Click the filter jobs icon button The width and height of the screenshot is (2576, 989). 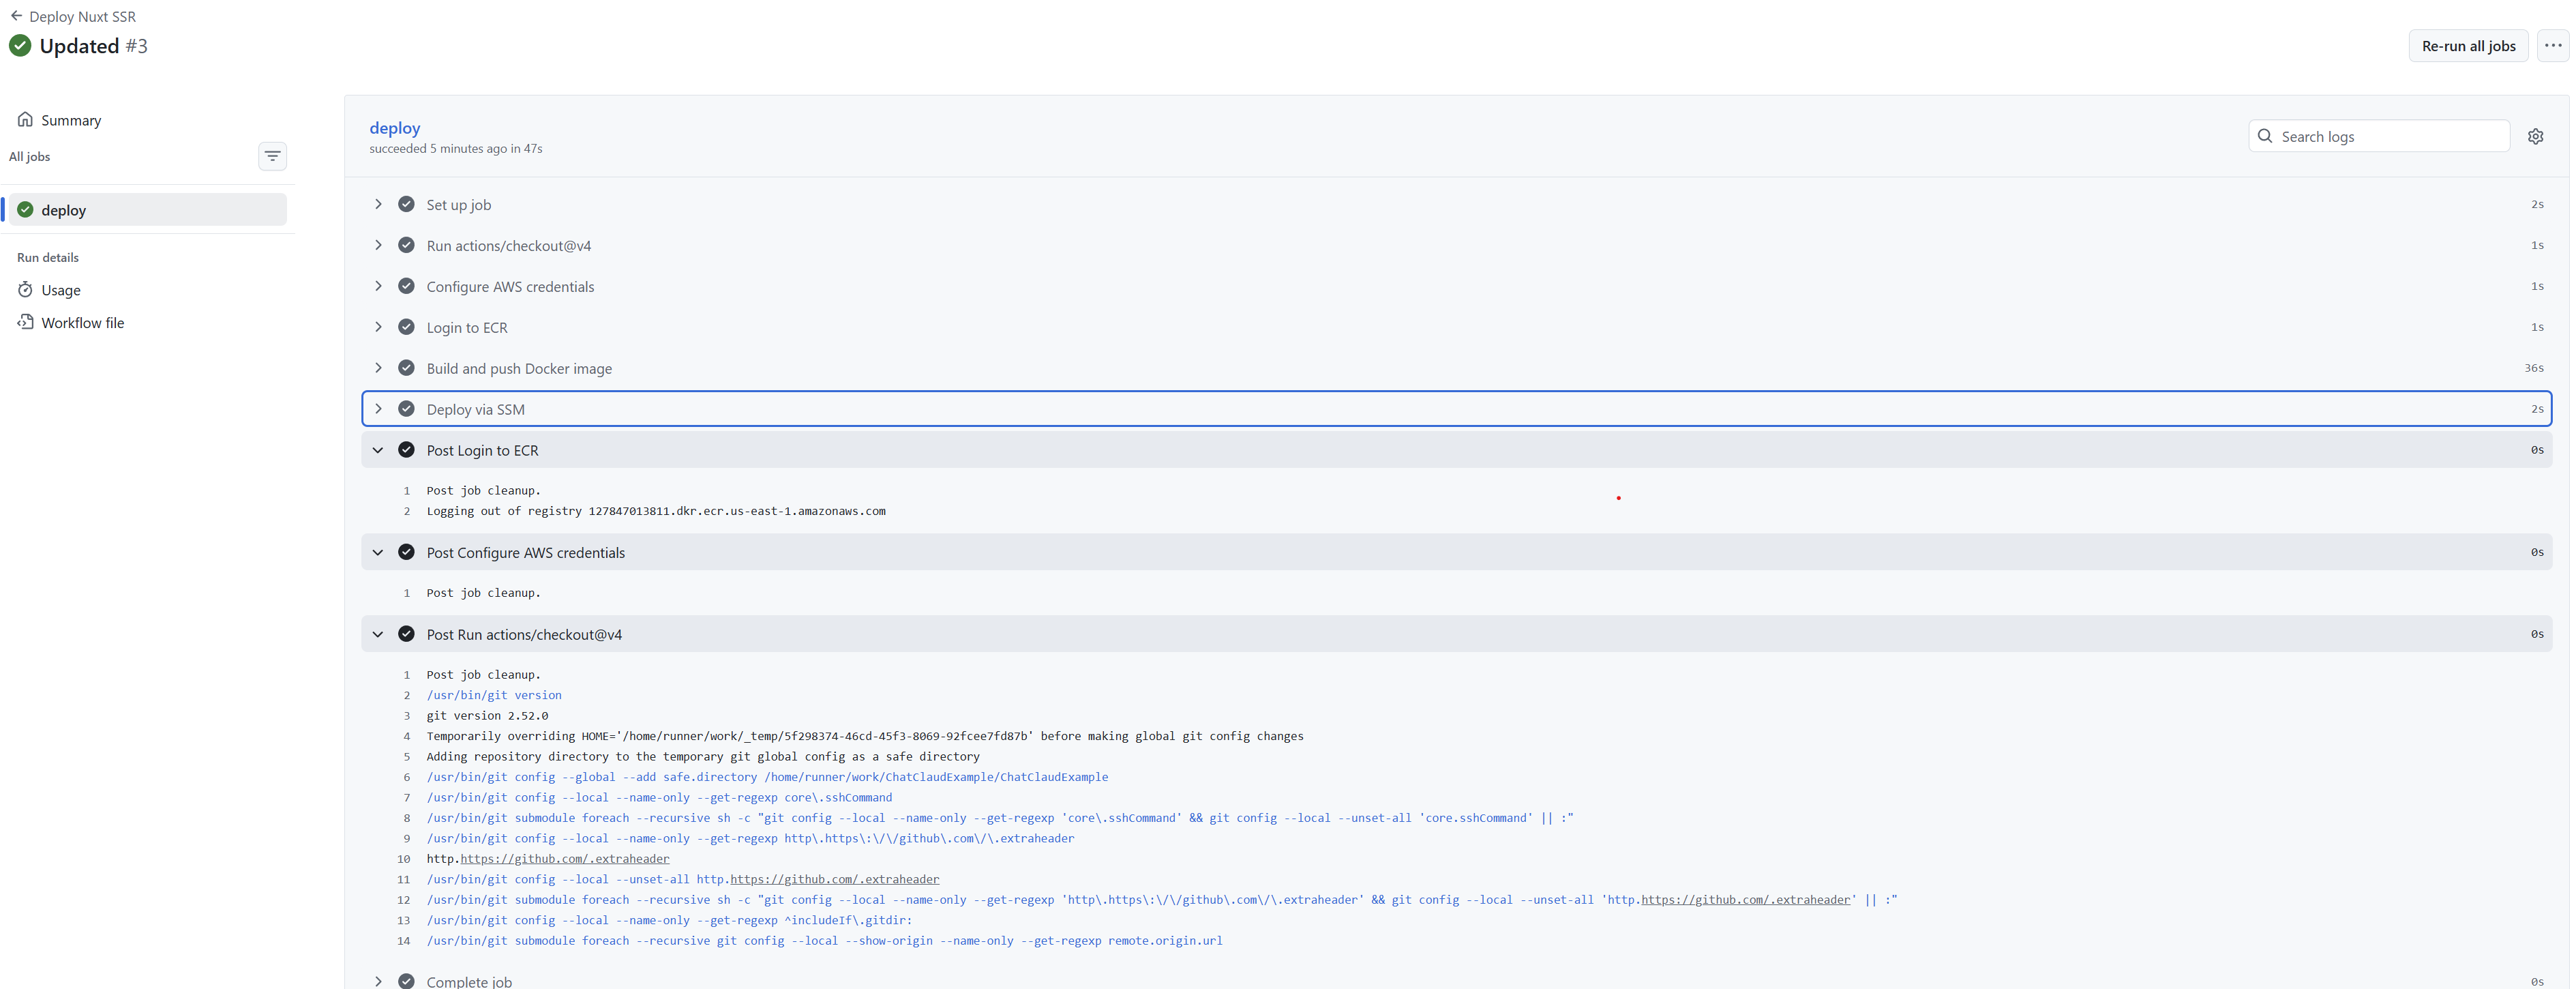tap(272, 156)
